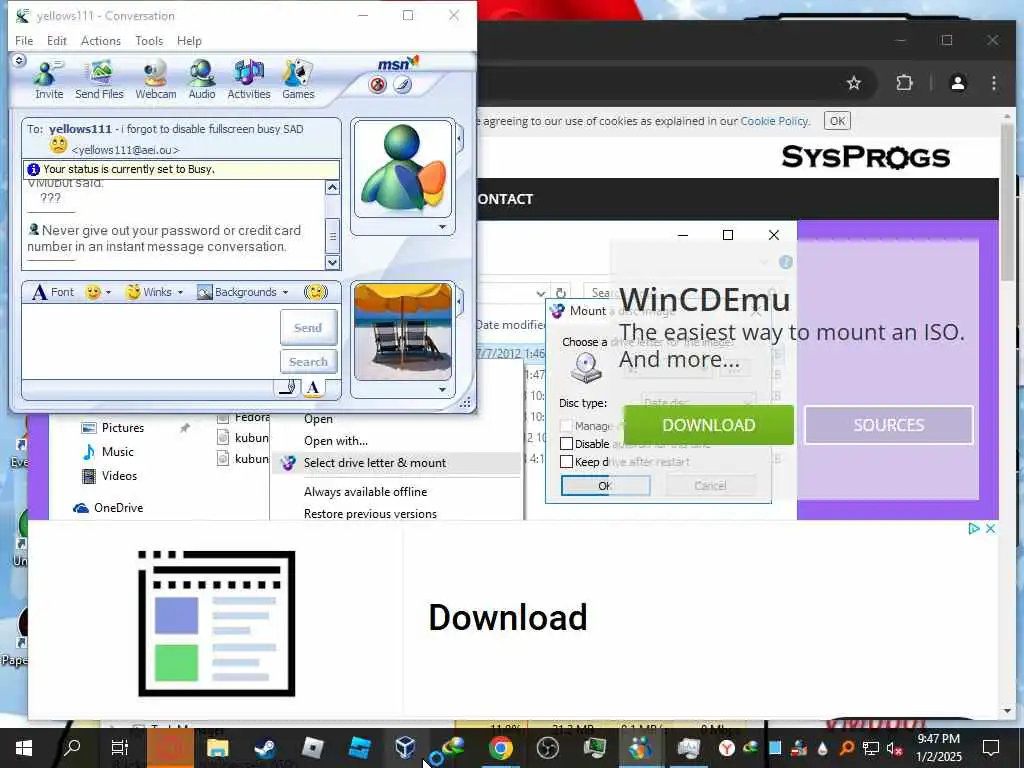Switch to text typing mode tab
The image size is (1024, 768).
313,388
